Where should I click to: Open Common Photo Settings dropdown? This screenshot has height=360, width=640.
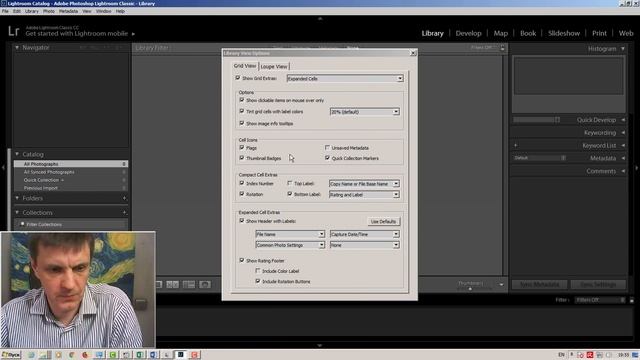tap(290, 245)
